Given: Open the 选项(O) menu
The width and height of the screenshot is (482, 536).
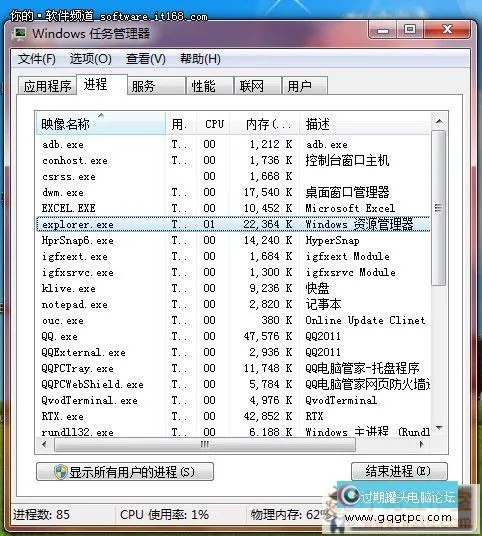Looking at the screenshot, I should [x=91, y=59].
